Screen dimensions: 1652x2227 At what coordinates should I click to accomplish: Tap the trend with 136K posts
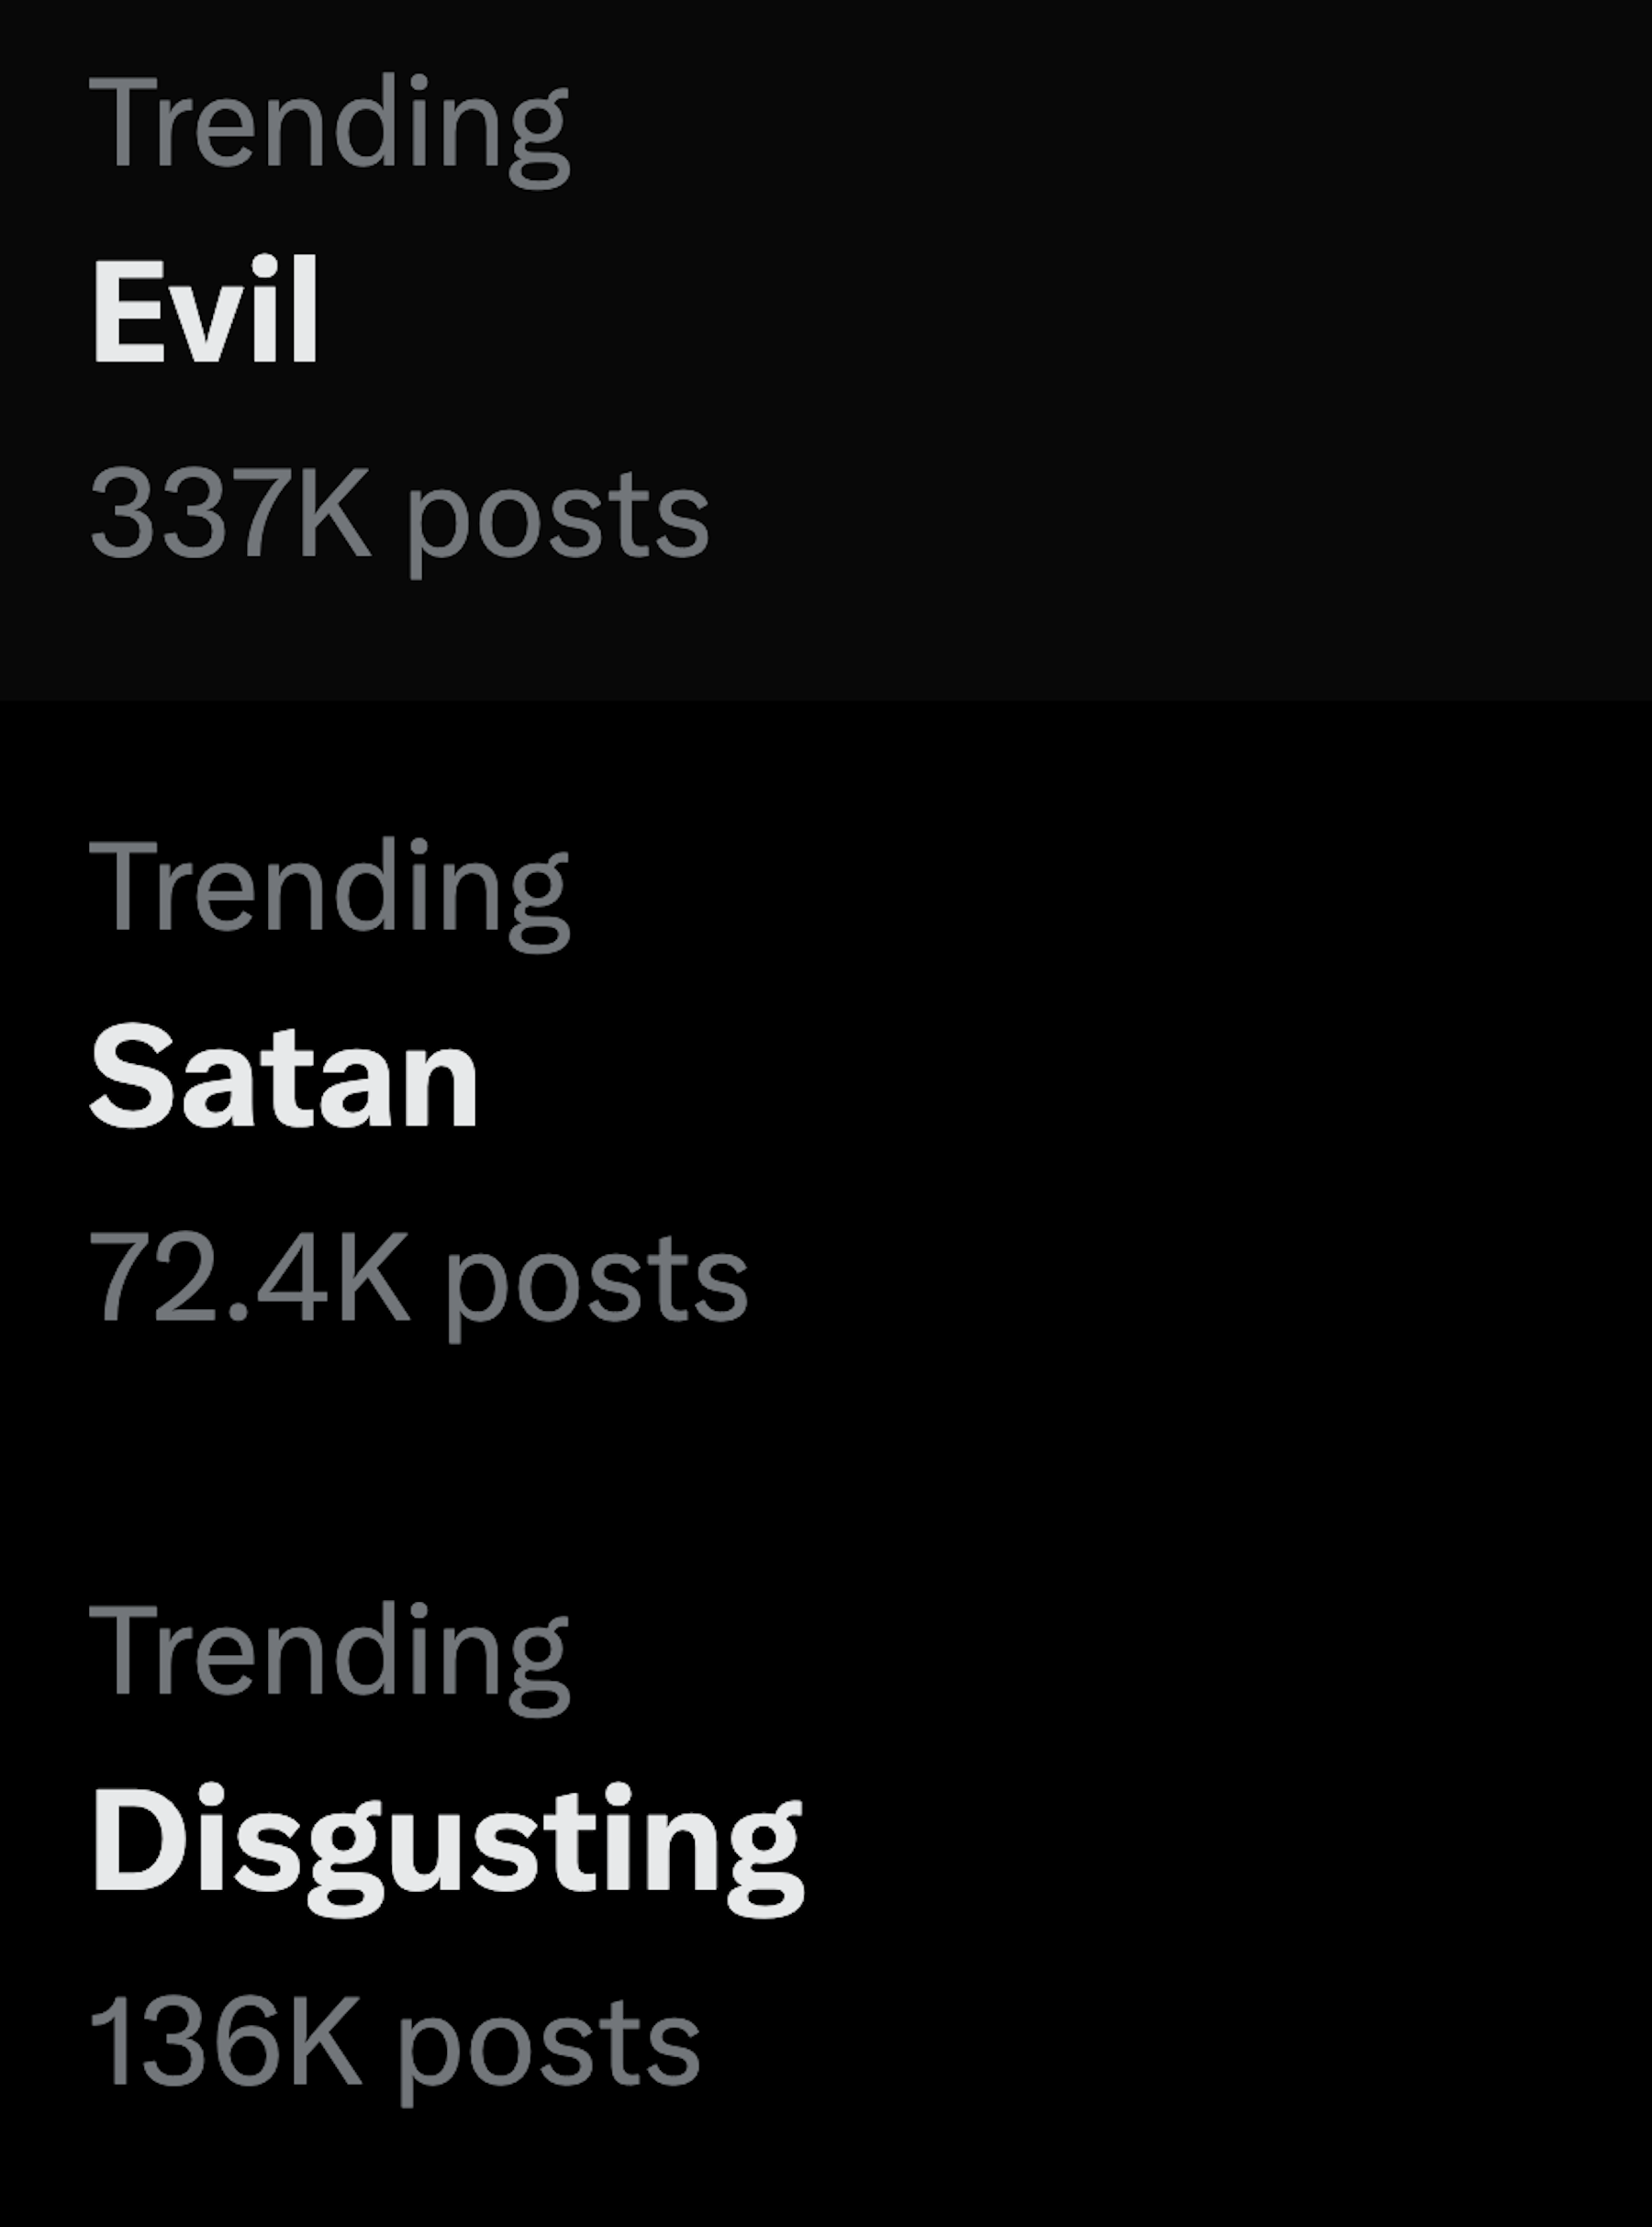[826, 1850]
